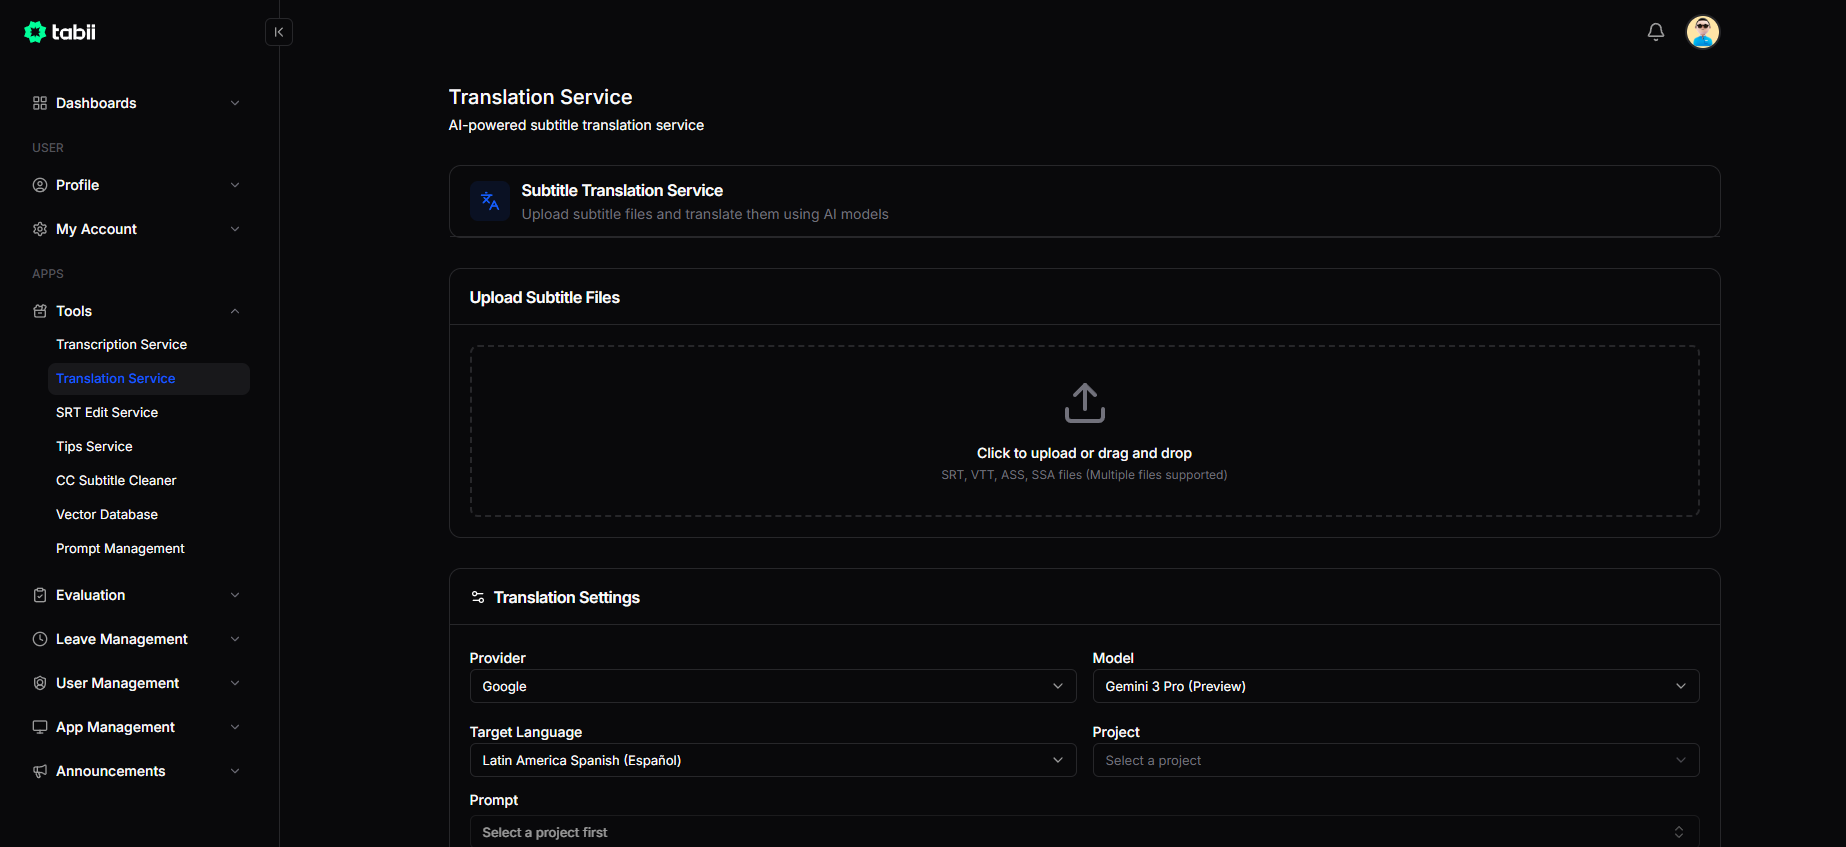Image resolution: width=1846 pixels, height=847 pixels.
Task: Click the notification bell icon
Action: point(1656,32)
